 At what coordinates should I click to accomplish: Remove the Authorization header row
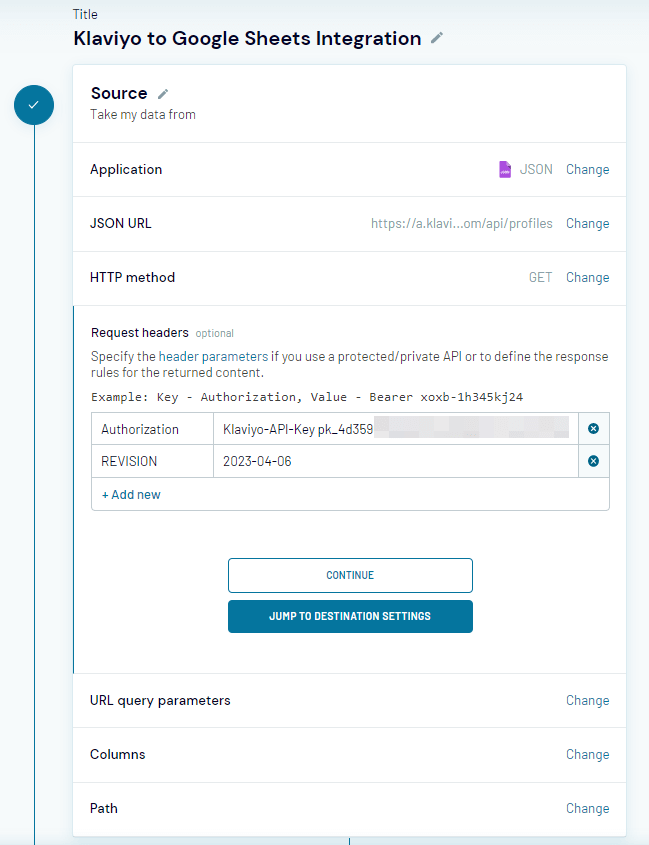[x=593, y=428]
